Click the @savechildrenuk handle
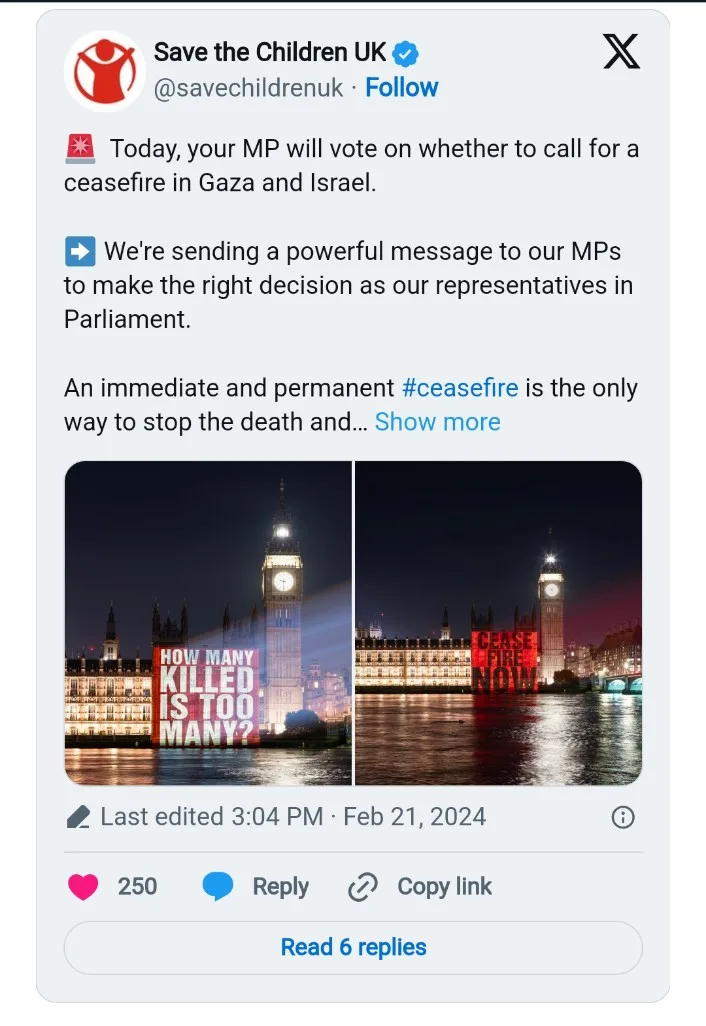Image resolution: width=706 pixels, height=1026 pixels. pos(248,88)
